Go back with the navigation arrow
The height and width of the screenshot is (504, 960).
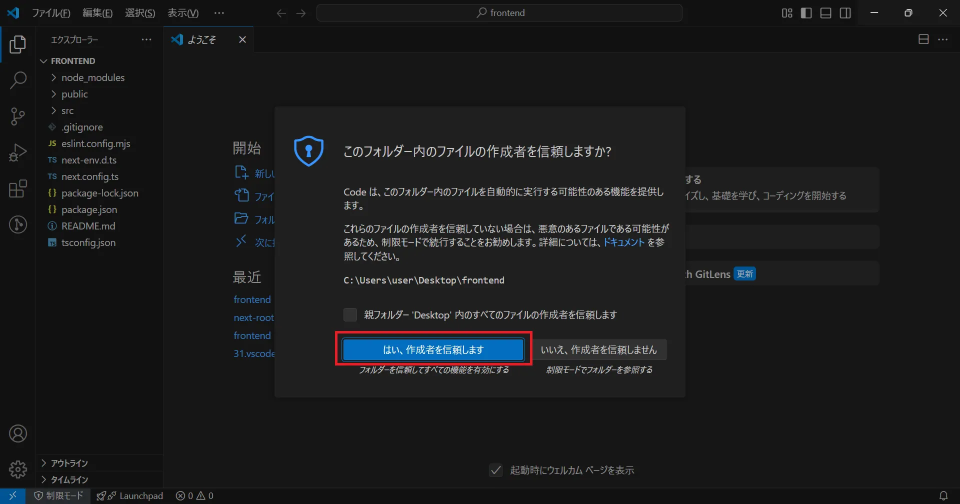click(281, 13)
